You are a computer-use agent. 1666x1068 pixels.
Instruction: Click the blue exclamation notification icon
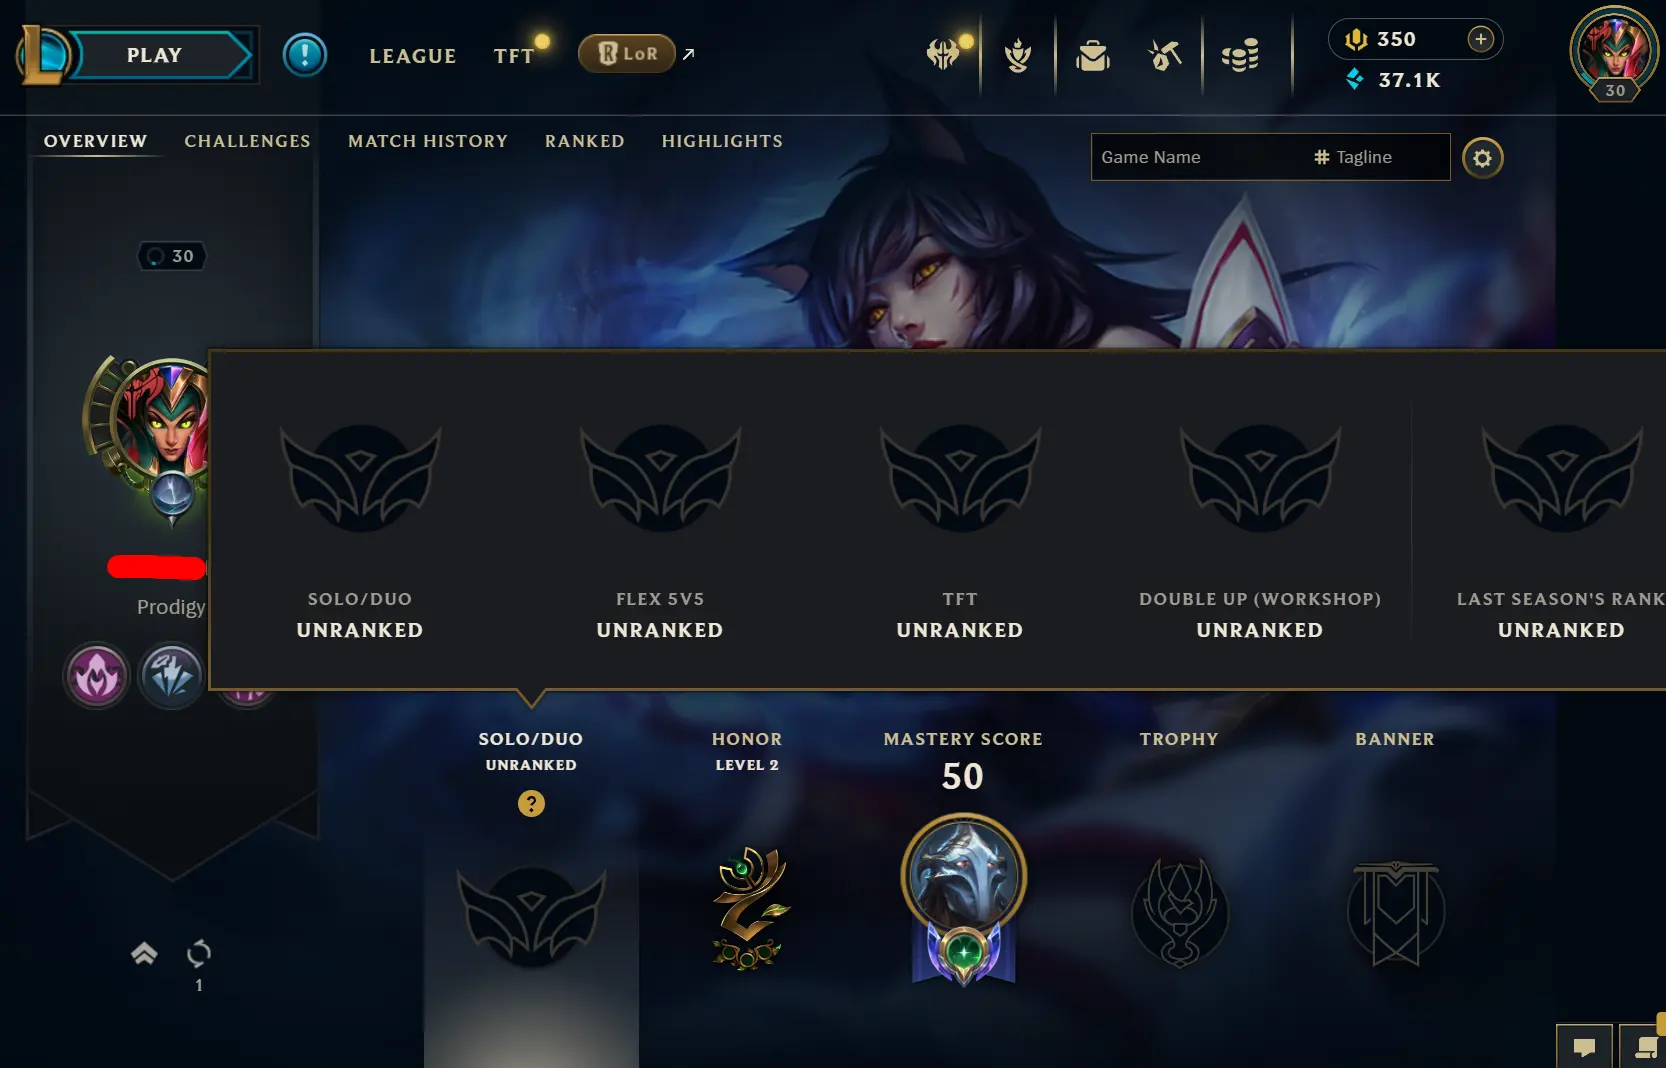pos(305,54)
